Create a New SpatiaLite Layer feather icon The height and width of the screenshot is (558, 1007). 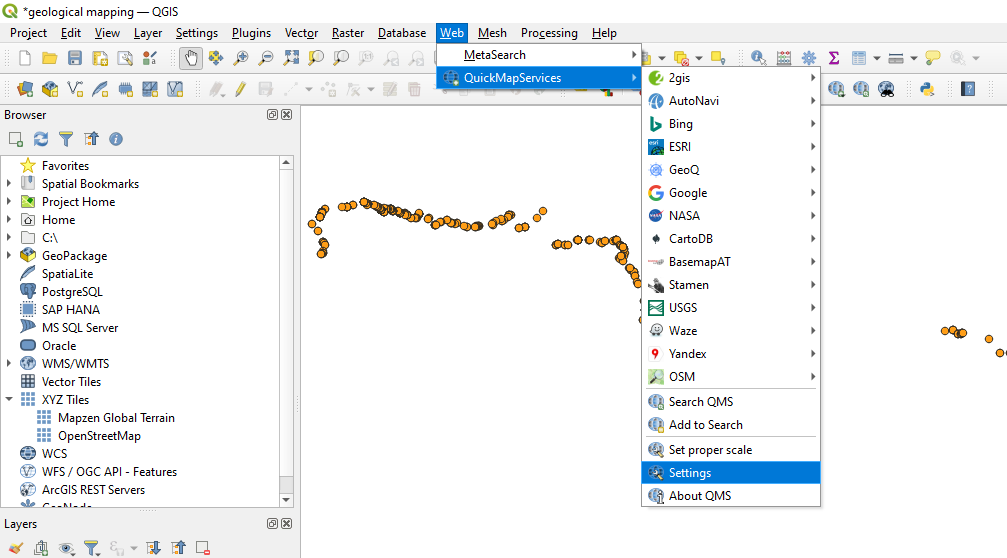[100, 89]
